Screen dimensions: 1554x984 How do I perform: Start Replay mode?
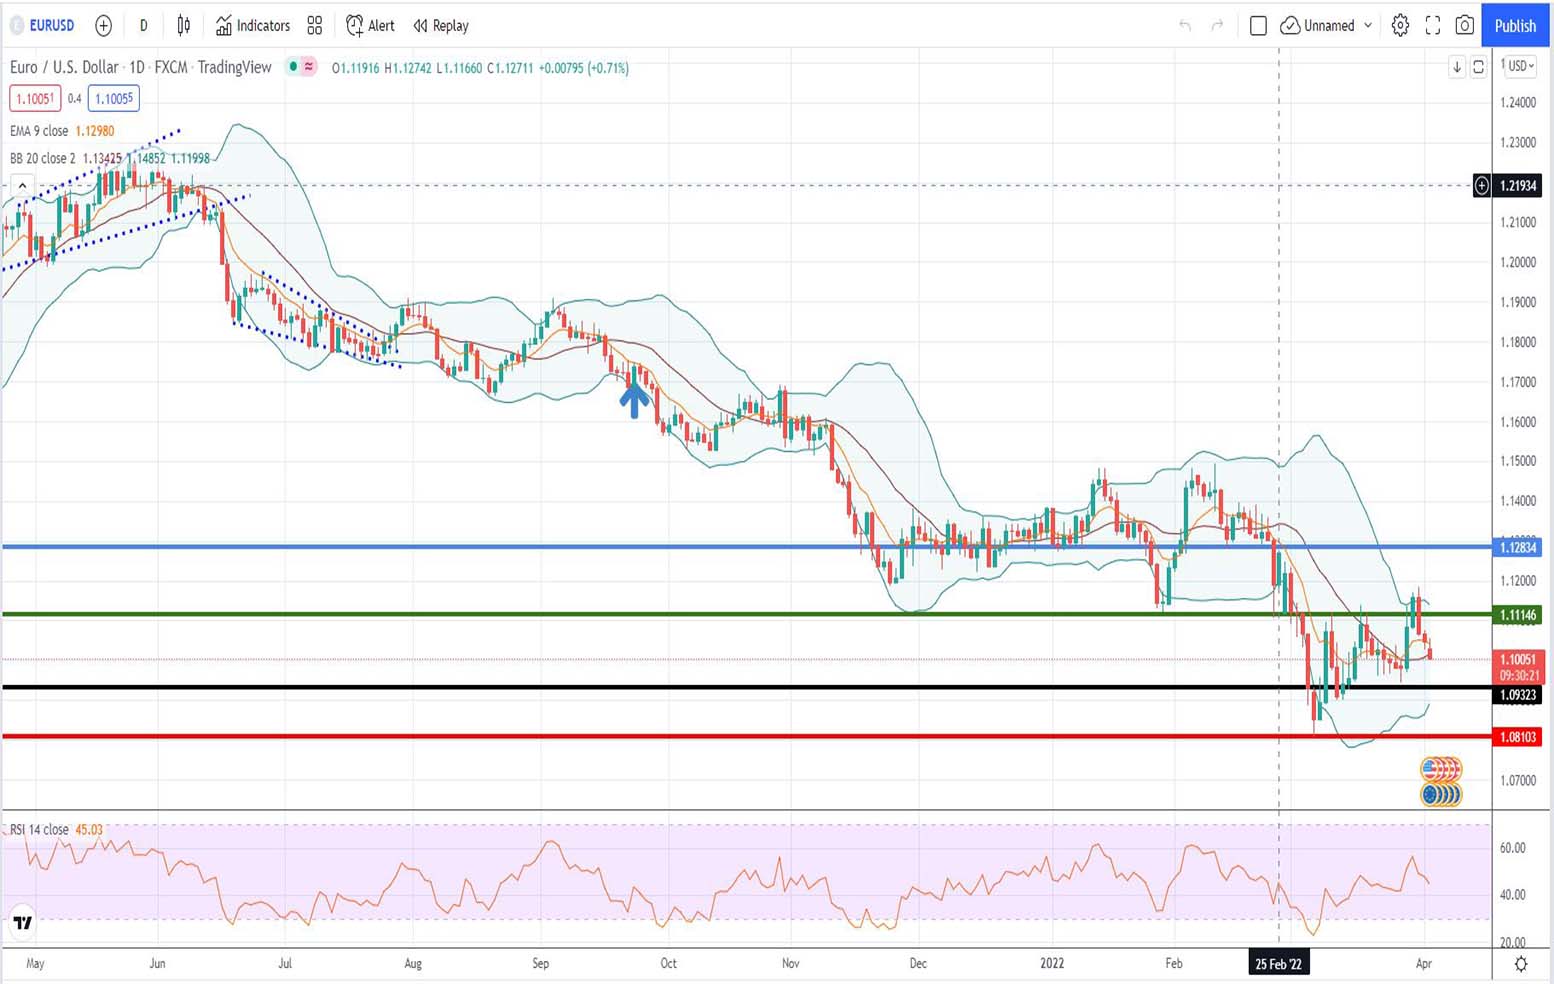[x=441, y=26]
